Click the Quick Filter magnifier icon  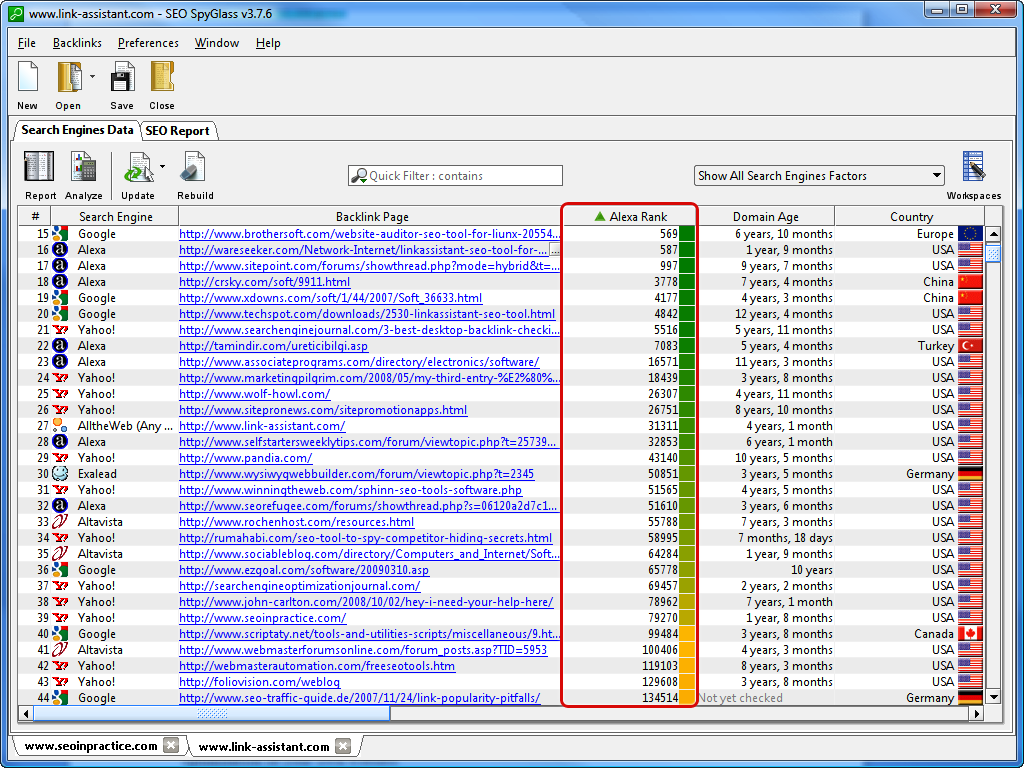click(x=359, y=176)
